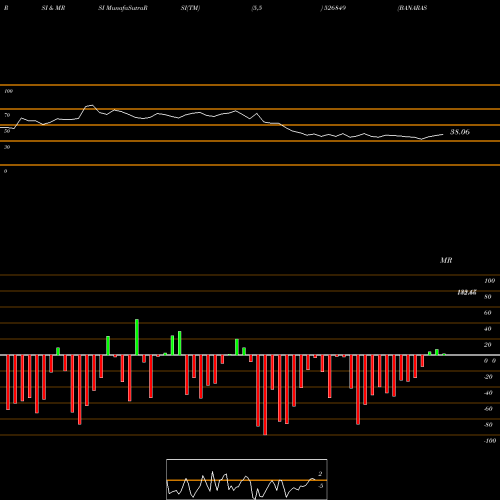Click the 30 label on RSI scale
This screenshot has width=500, height=500.
(x=7, y=147)
